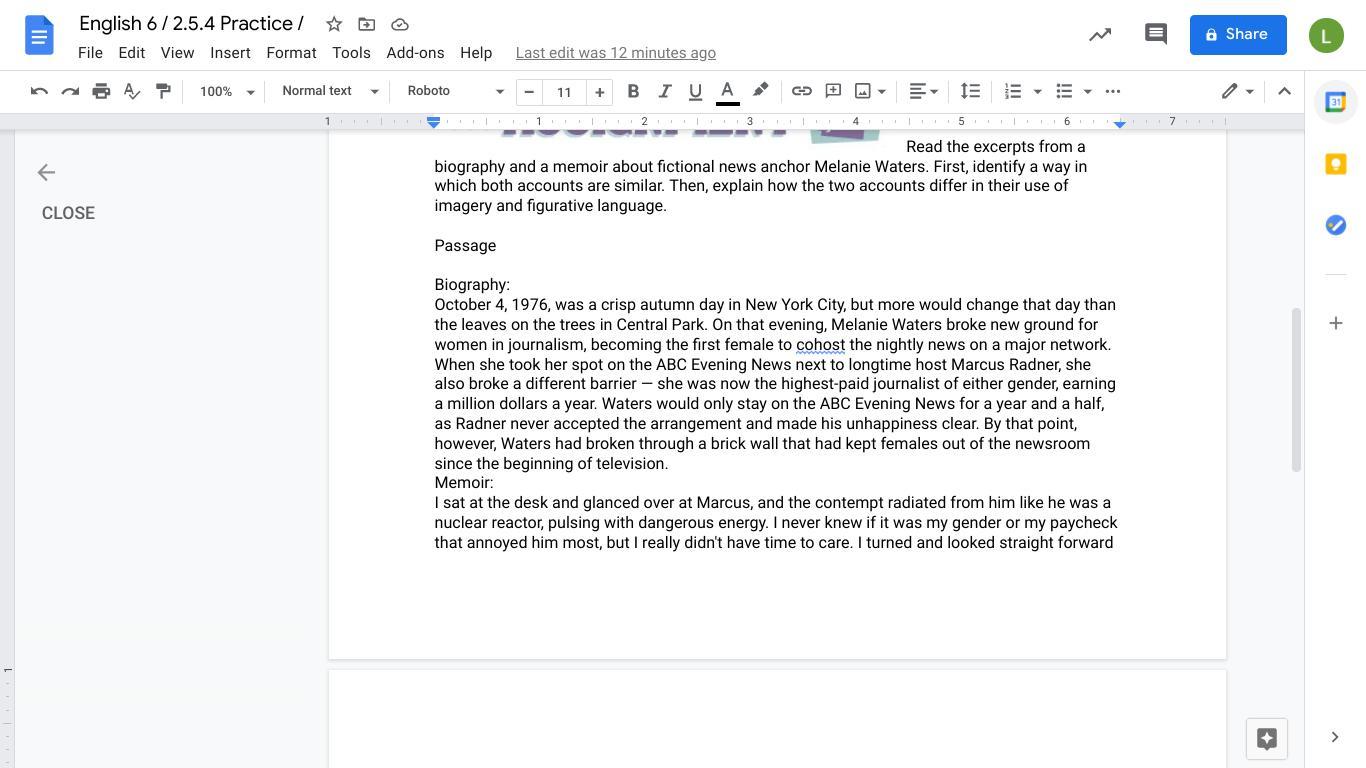Open the Roboto font dropdown

pyautogui.click(x=455, y=91)
